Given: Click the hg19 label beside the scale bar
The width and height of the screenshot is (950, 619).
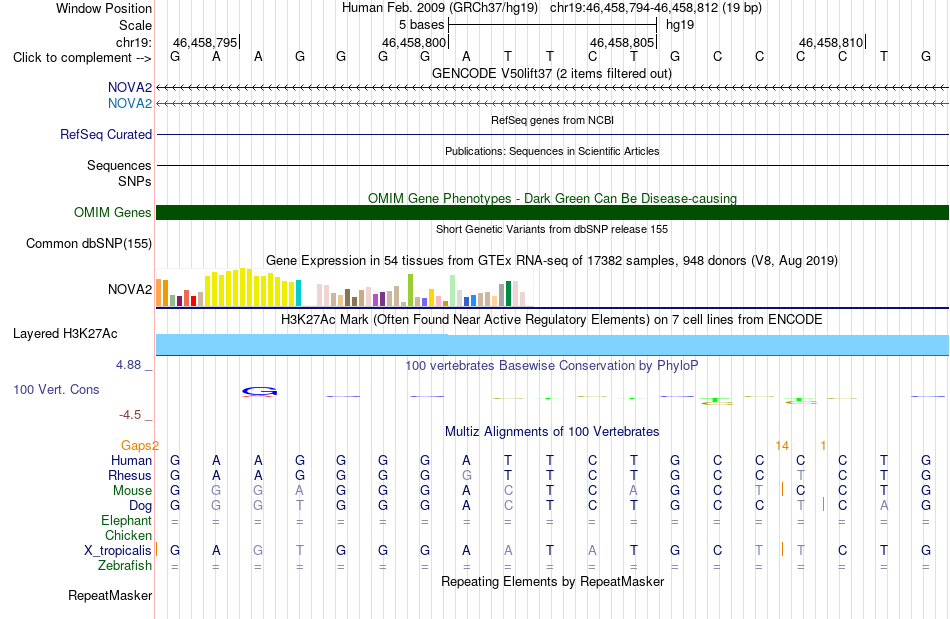Looking at the screenshot, I should pyautogui.click(x=680, y=25).
